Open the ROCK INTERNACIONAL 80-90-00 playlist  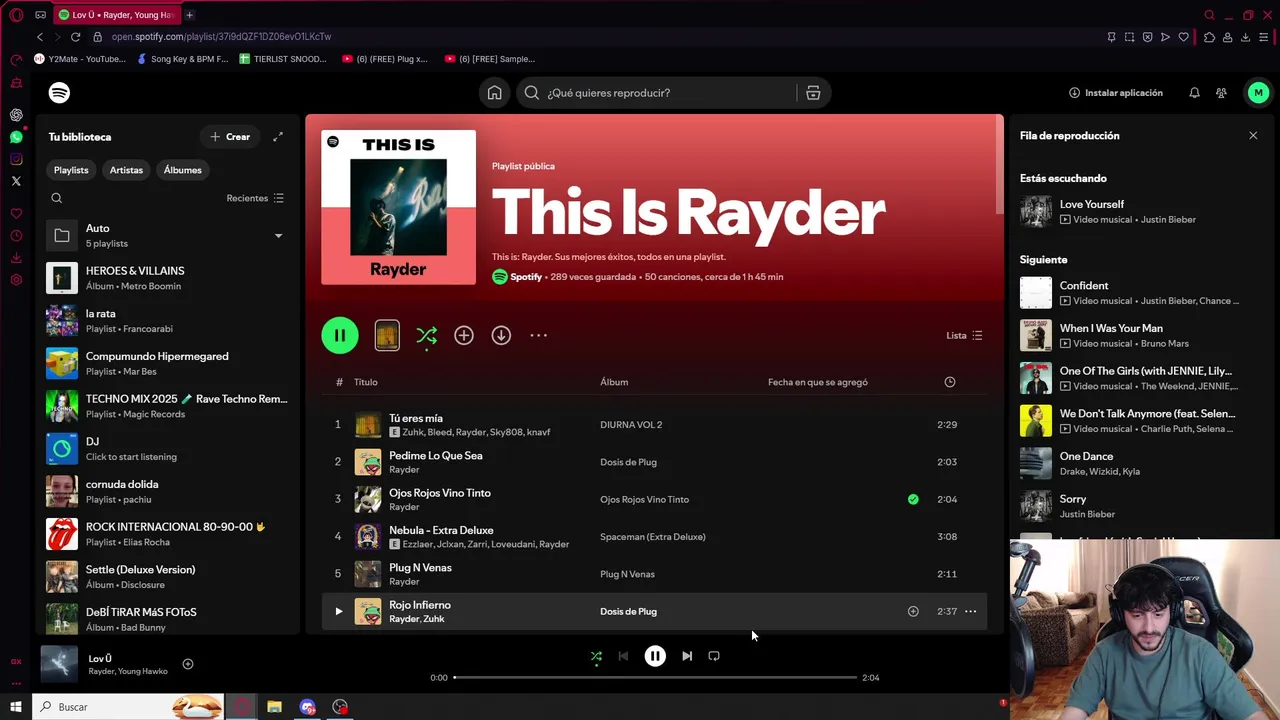(x=168, y=534)
